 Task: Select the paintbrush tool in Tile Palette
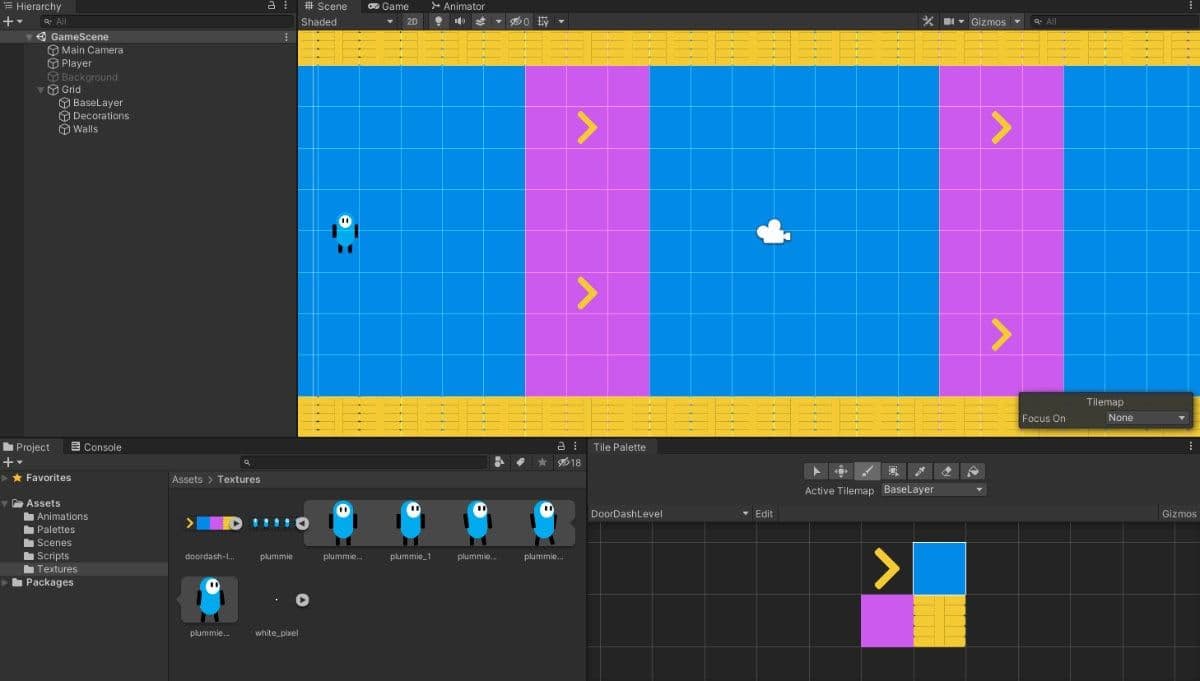tap(868, 471)
